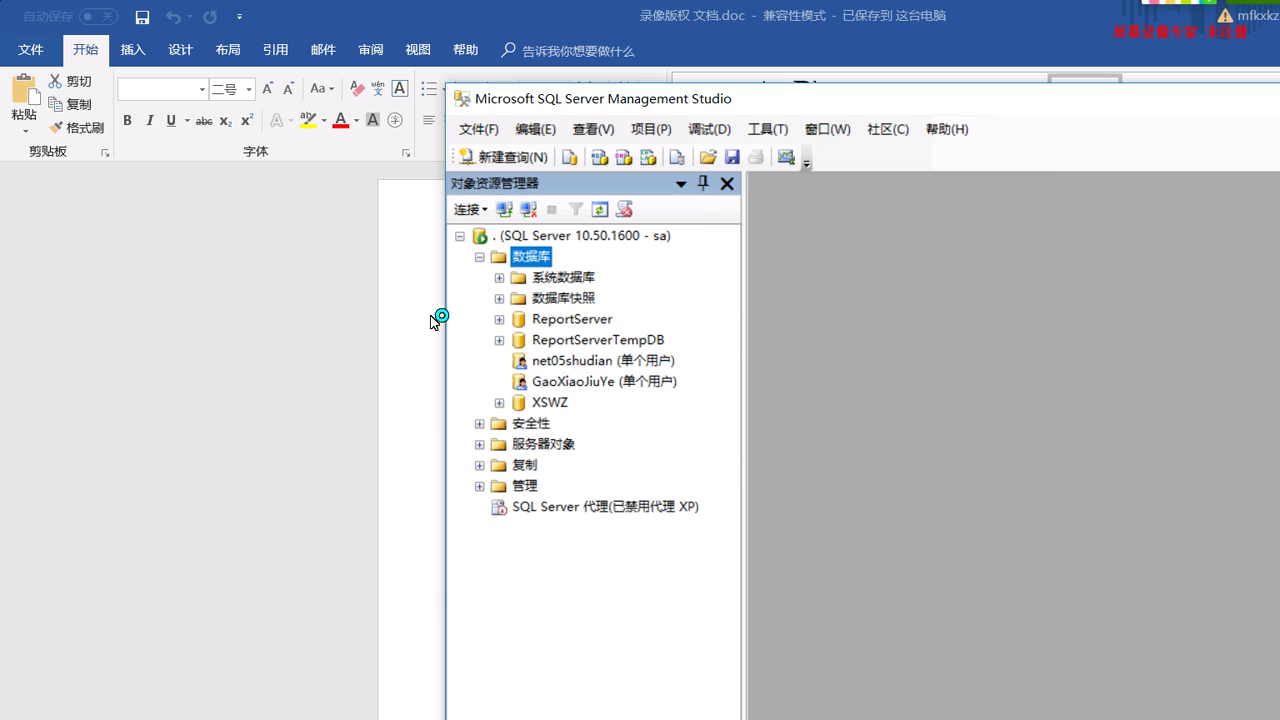Collapse the server node (SQL Server 10.50.1600 - sa)

pos(460,236)
